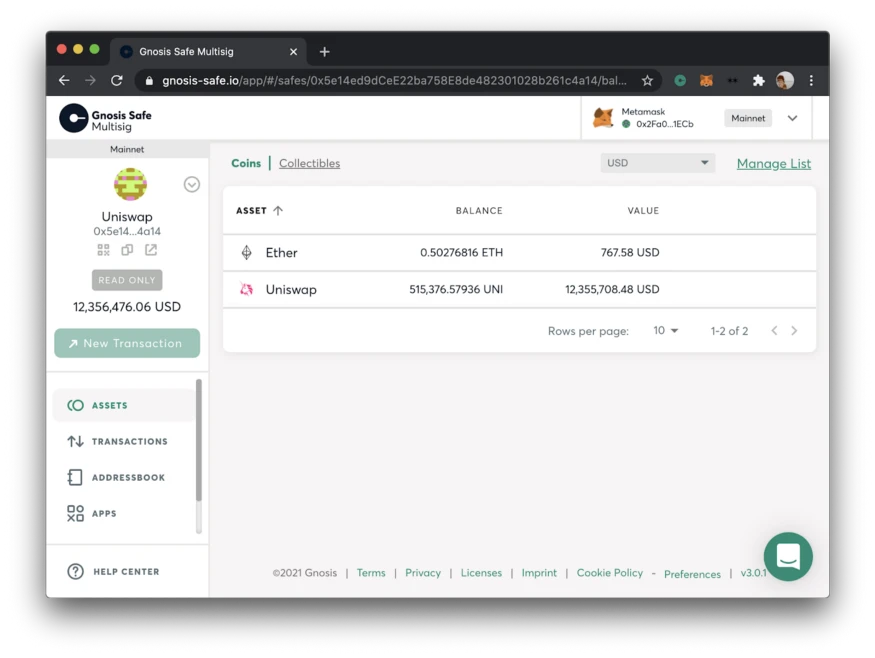Open the Extensions puzzle piece icon
This screenshot has height=658, width=875.
758,80
